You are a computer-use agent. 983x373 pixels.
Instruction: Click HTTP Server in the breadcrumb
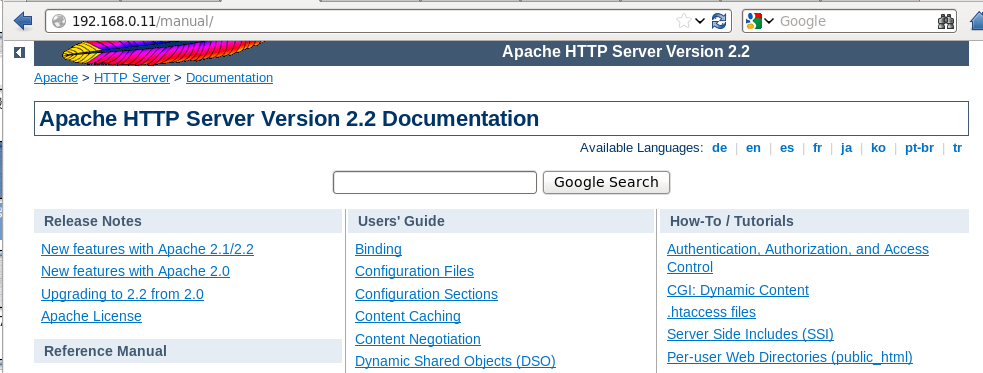(x=132, y=78)
